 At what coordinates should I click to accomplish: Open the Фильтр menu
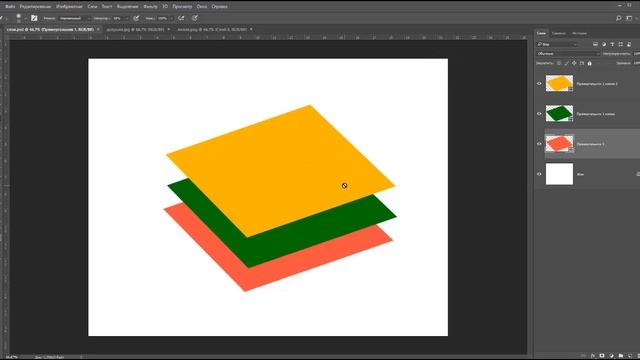coord(150,7)
